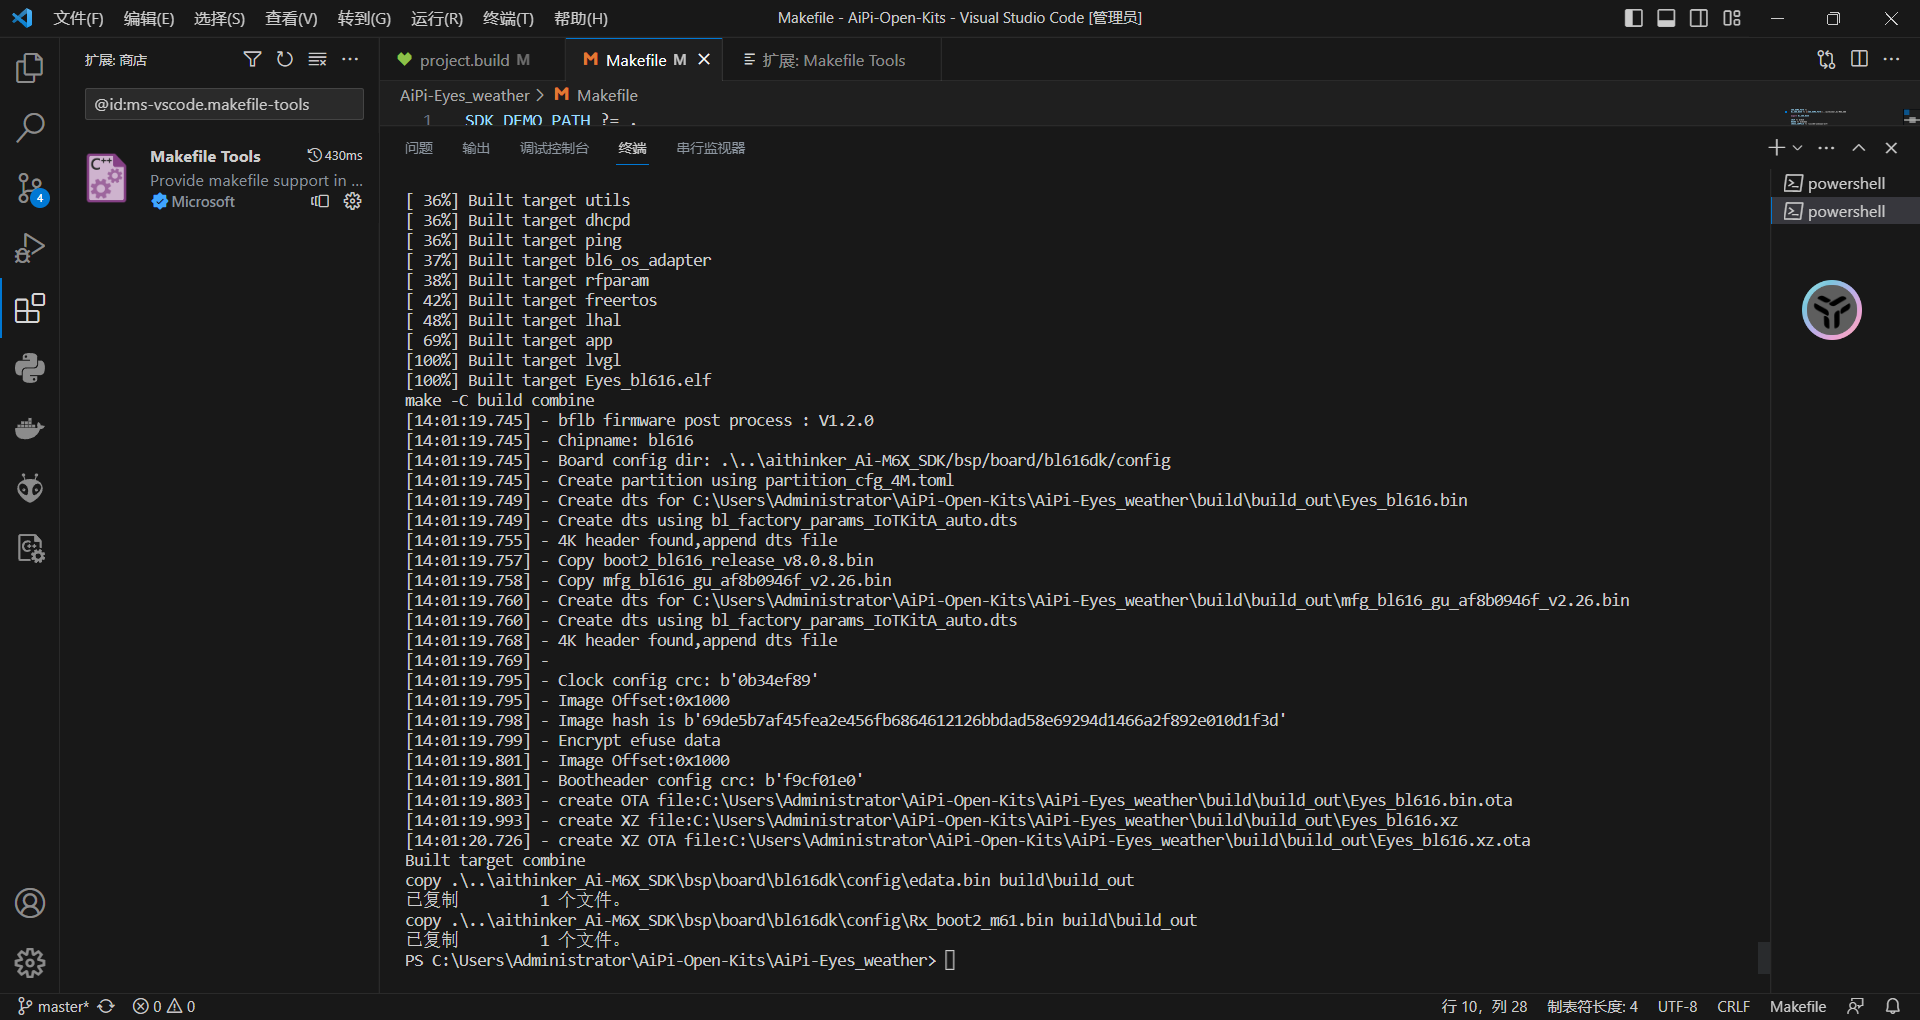Maximize the terminal panel size
1920x1020 pixels.
tap(1858, 148)
